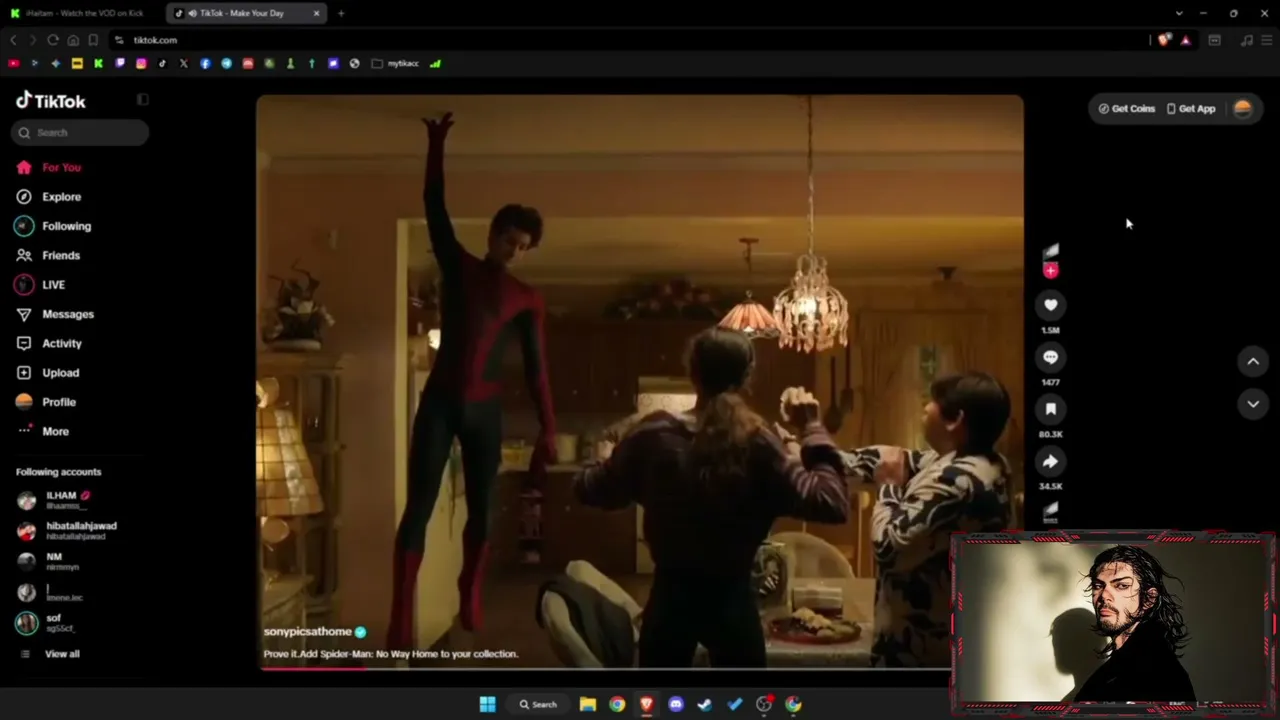Open Steam from the taskbar
The image size is (1280, 720).
[x=705, y=704]
